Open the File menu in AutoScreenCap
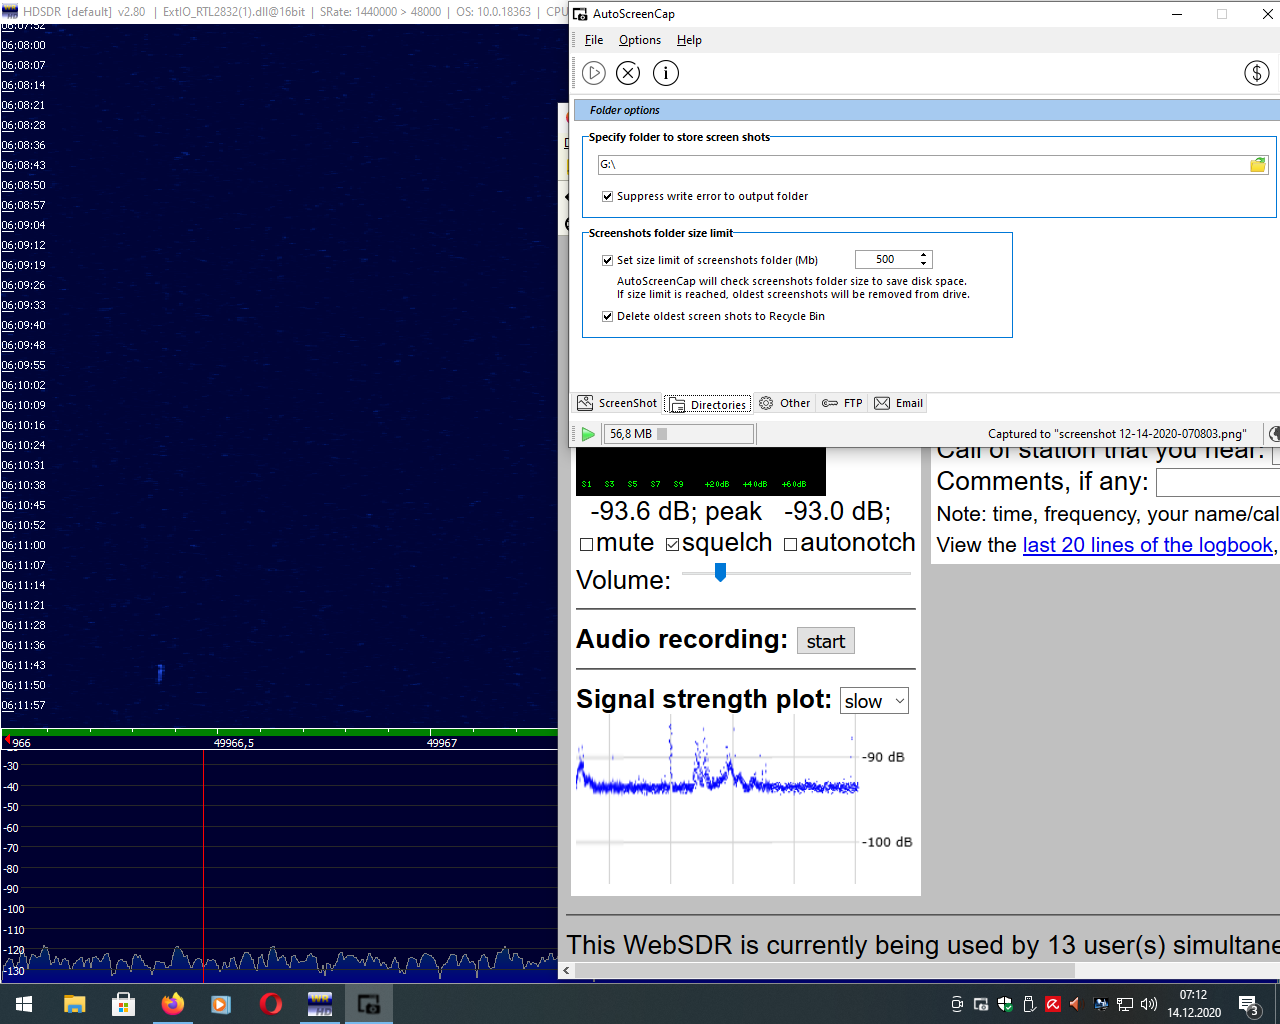This screenshot has height=1024, width=1280. click(x=594, y=40)
